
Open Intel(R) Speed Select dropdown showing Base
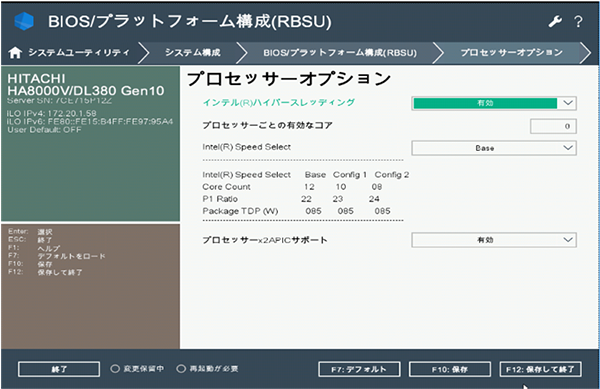[494, 148]
